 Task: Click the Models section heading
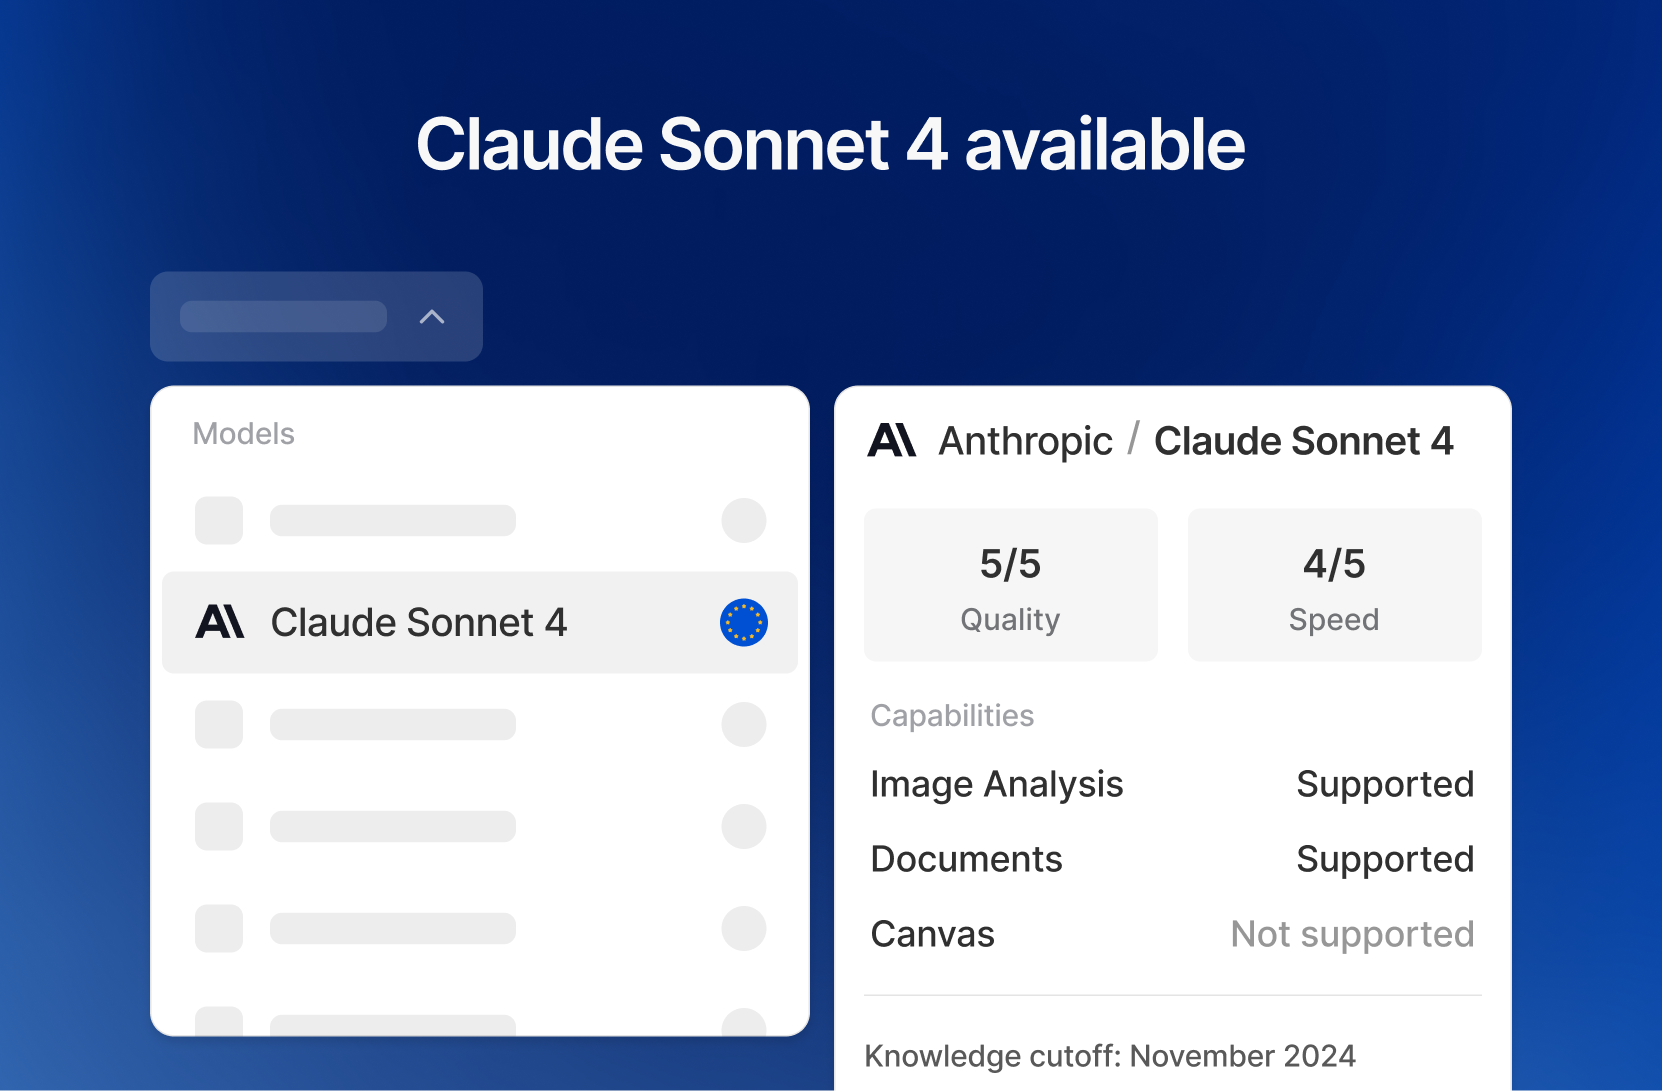[x=244, y=434]
